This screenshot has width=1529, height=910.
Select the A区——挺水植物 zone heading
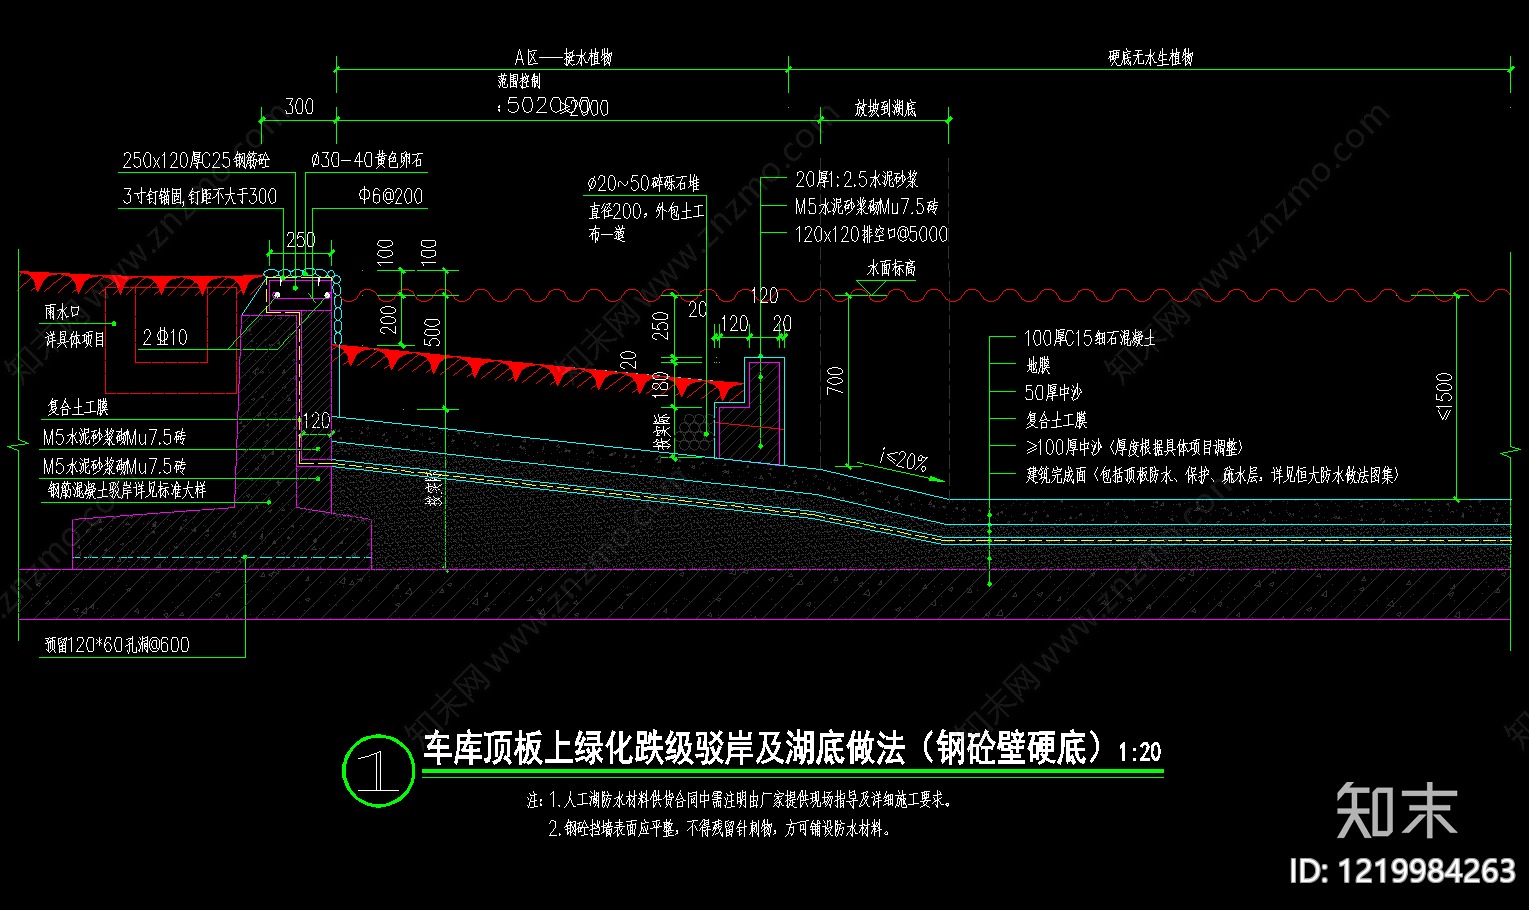pos(563,58)
